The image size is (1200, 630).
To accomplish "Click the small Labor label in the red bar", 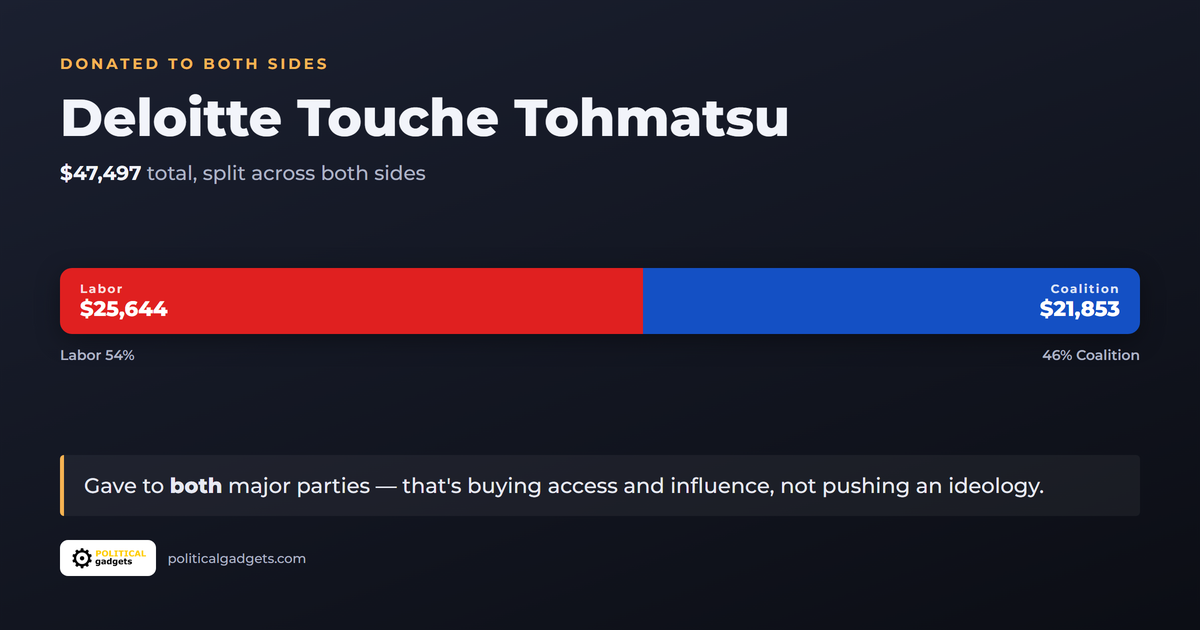I will pyautogui.click(x=101, y=289).
